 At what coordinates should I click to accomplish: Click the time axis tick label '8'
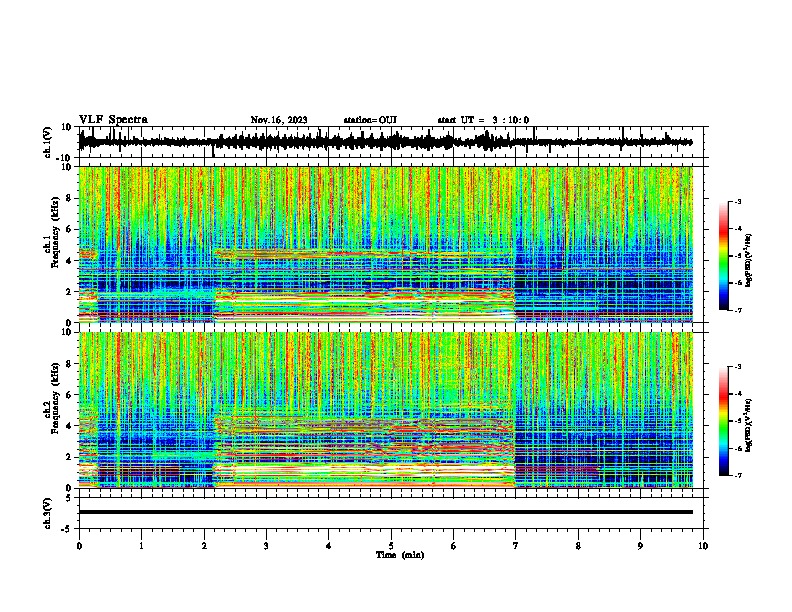tap(578, 546)
